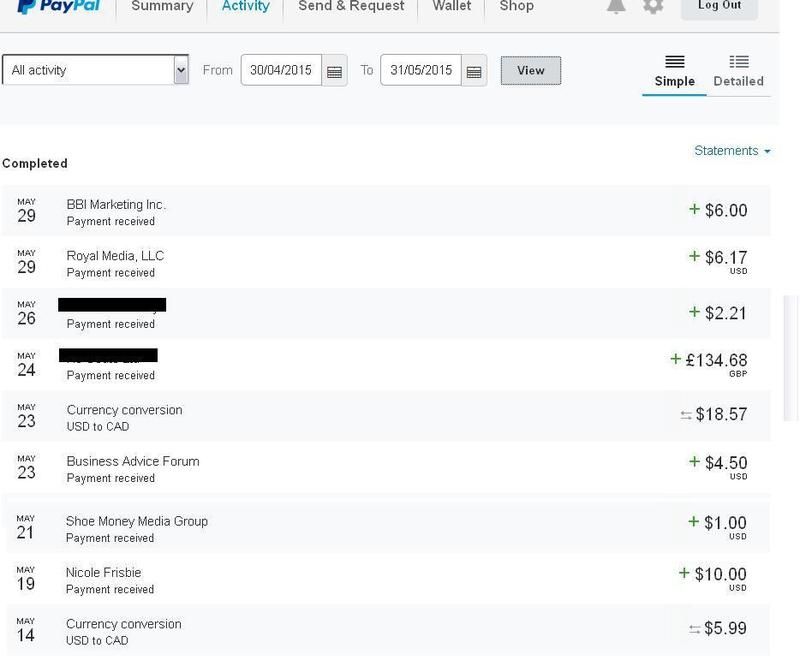Open settings gear icon
The height and width of the screenshot is (660, 800).
(653, 6)
